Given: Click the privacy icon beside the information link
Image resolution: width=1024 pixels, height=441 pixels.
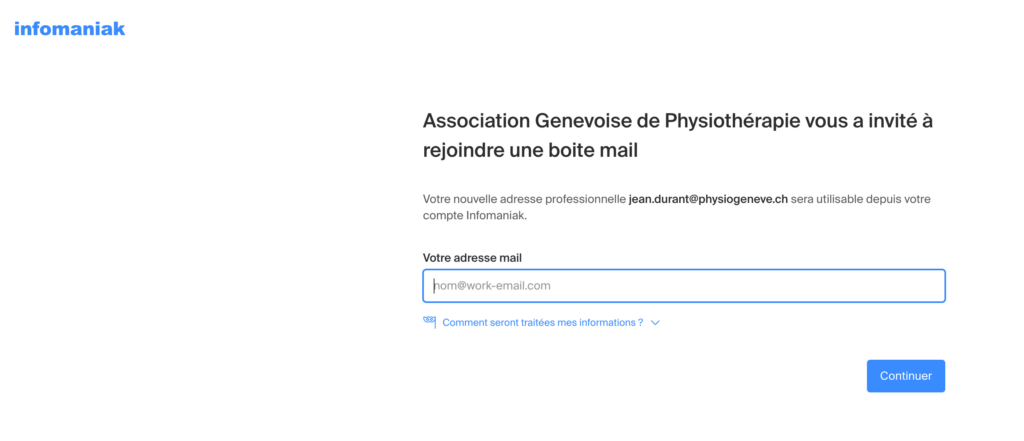Looking at the screenshot, I should coord(430,322).
